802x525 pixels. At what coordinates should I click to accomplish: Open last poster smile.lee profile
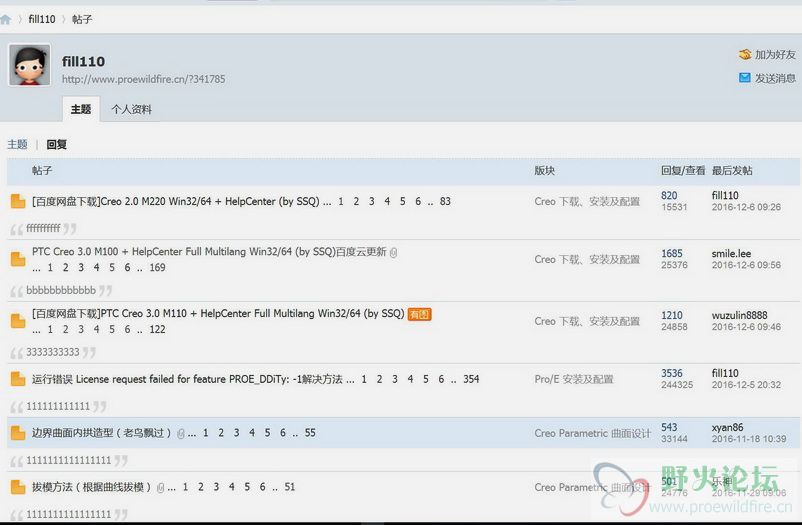[731, 253]
